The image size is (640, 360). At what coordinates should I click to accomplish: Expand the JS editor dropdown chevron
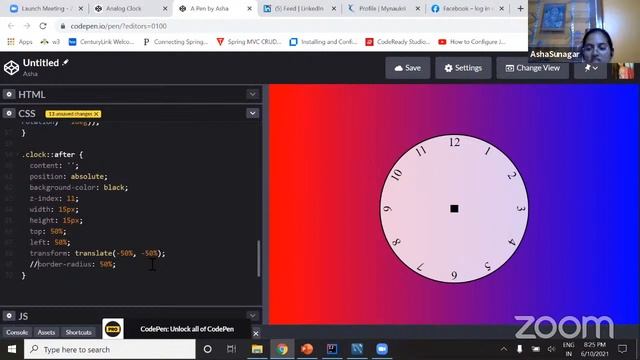pyautogui.click(x=253, y=316)
